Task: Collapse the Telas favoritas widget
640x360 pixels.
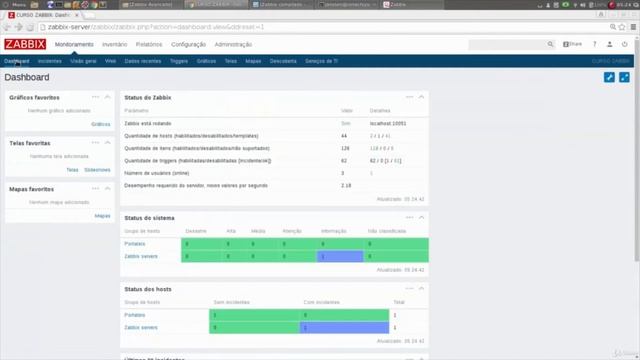Action: click(x=107, y=143)
